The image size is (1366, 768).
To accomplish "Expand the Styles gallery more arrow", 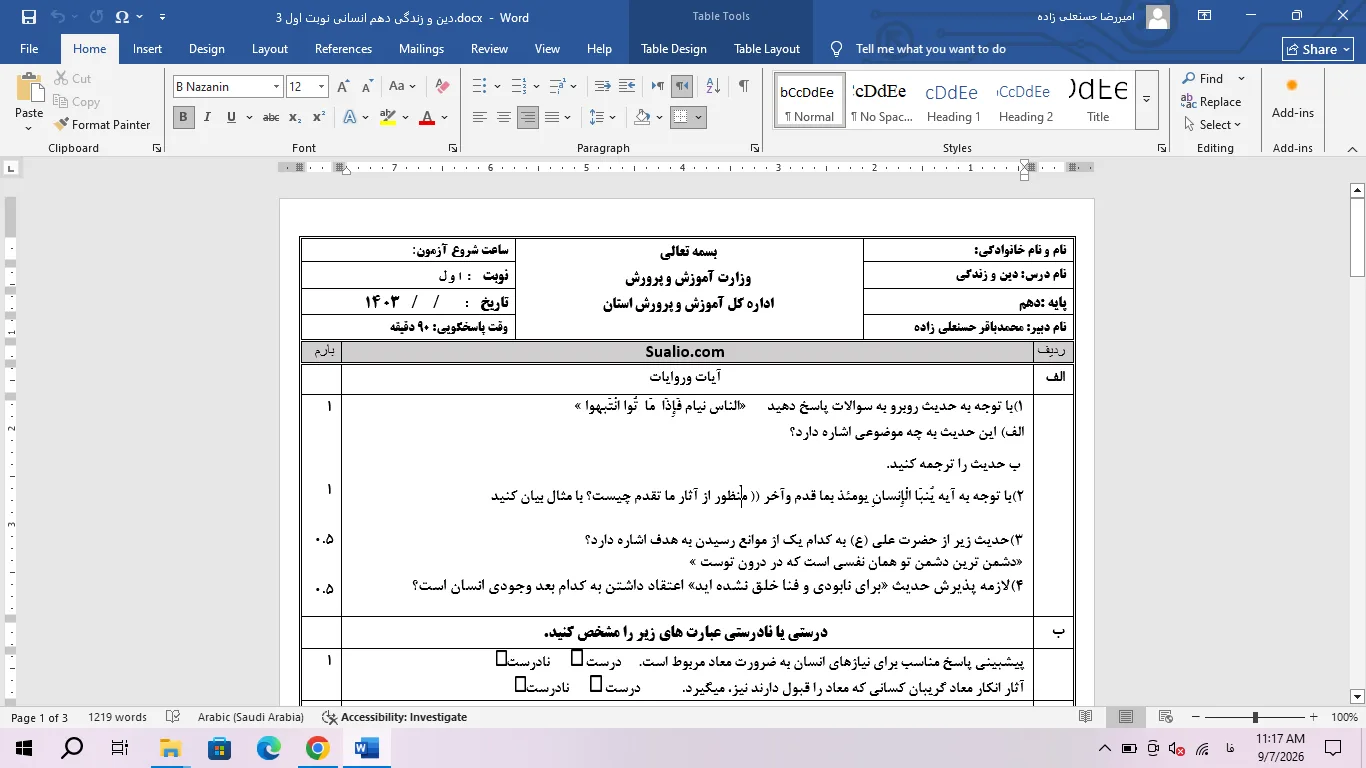I will pyautogui.click(x=1146, y=99).
